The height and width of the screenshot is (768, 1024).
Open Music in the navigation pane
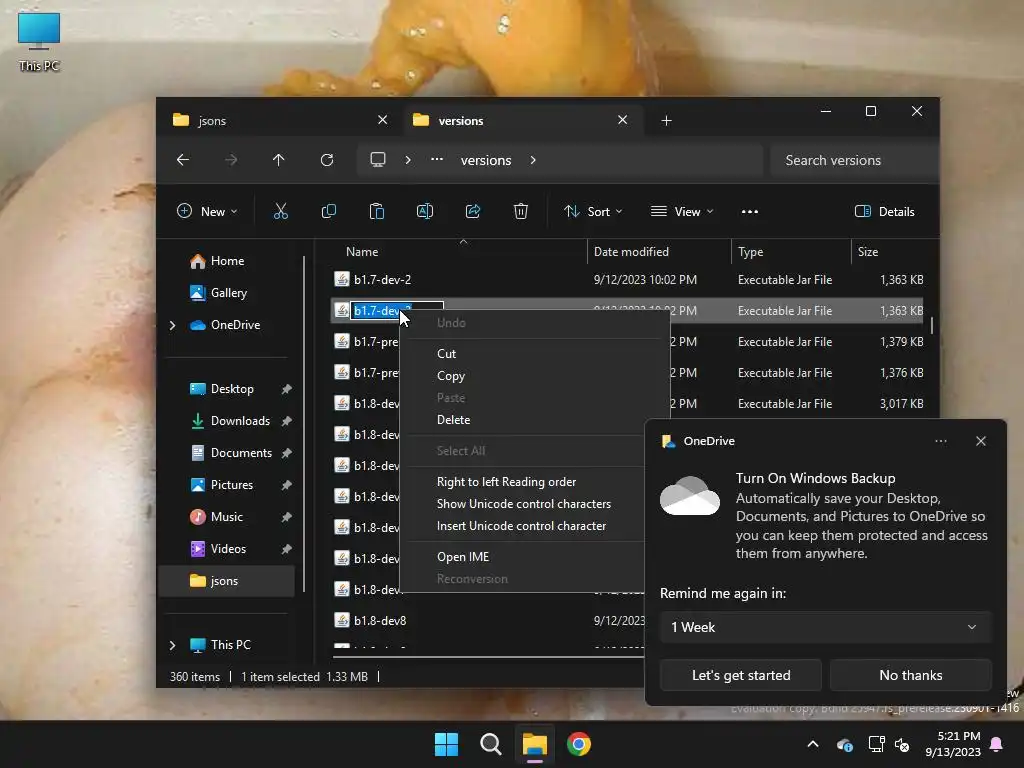tap(227, 517)
